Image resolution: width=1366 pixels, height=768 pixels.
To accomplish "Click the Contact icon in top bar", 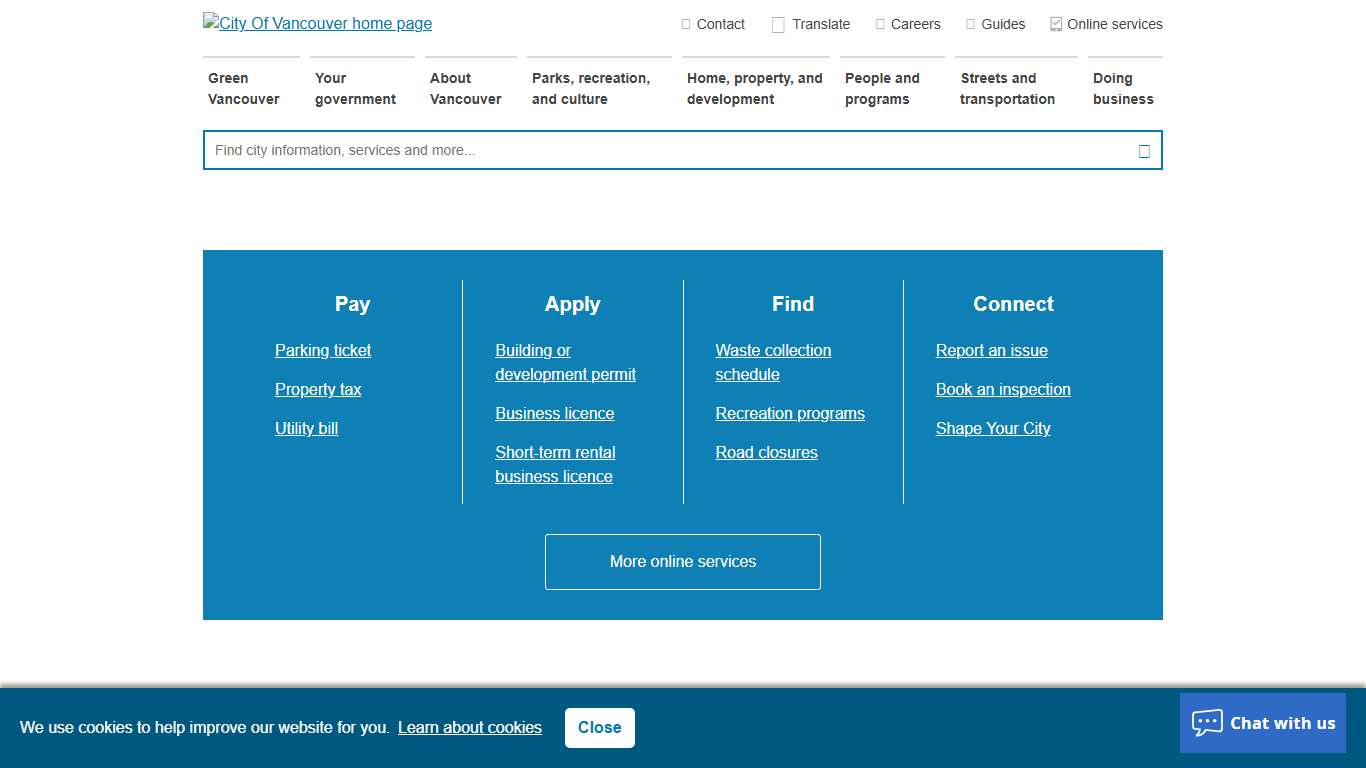I will click(x=686, y=24).
